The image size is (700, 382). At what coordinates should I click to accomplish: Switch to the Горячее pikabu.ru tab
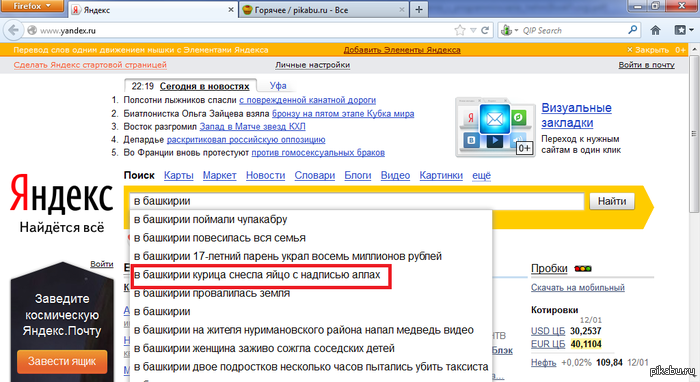point(324,10)
